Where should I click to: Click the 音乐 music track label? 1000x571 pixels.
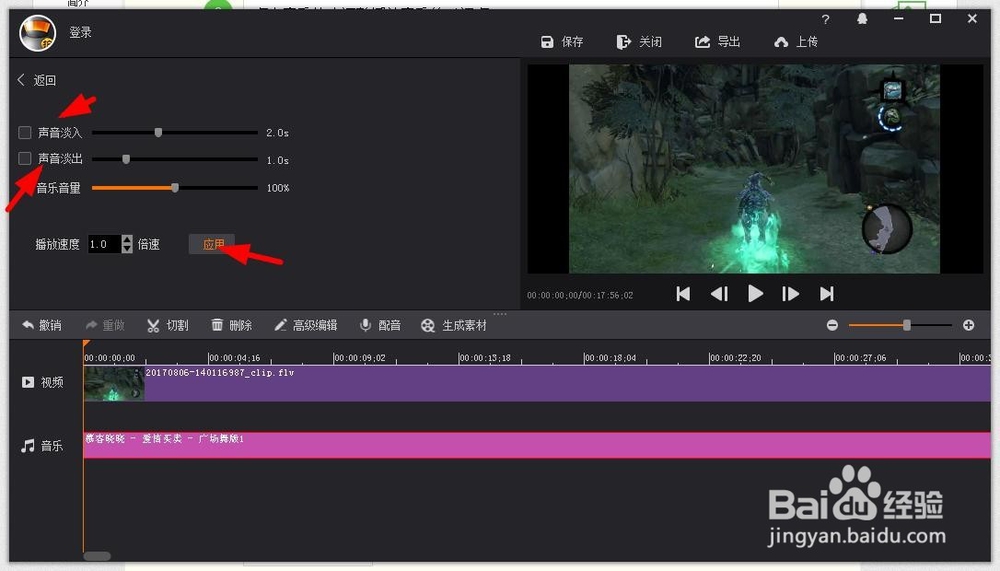[42, 445]
